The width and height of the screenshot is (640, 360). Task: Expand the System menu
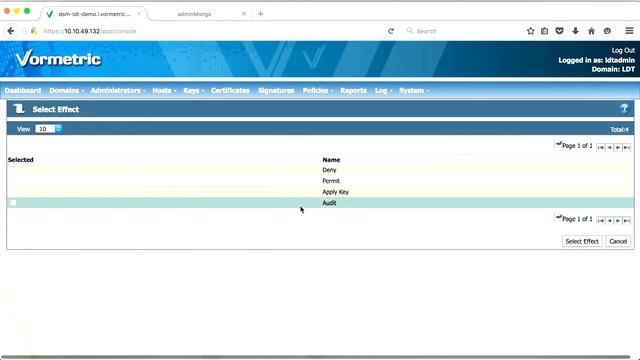[414, 91]
